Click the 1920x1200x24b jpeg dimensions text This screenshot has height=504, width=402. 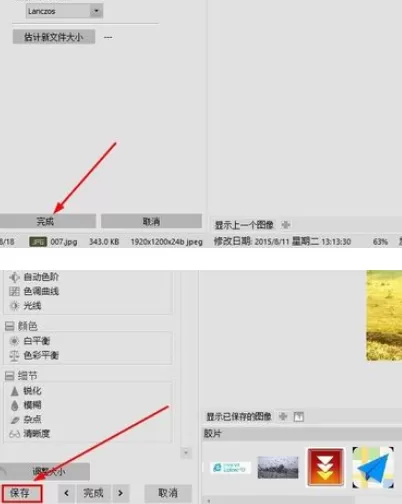pyautogui.click(x=167, y=242)
